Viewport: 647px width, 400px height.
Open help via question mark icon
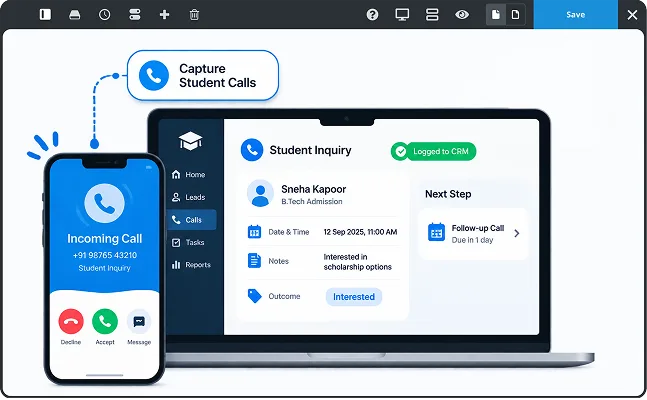point(372,14)
